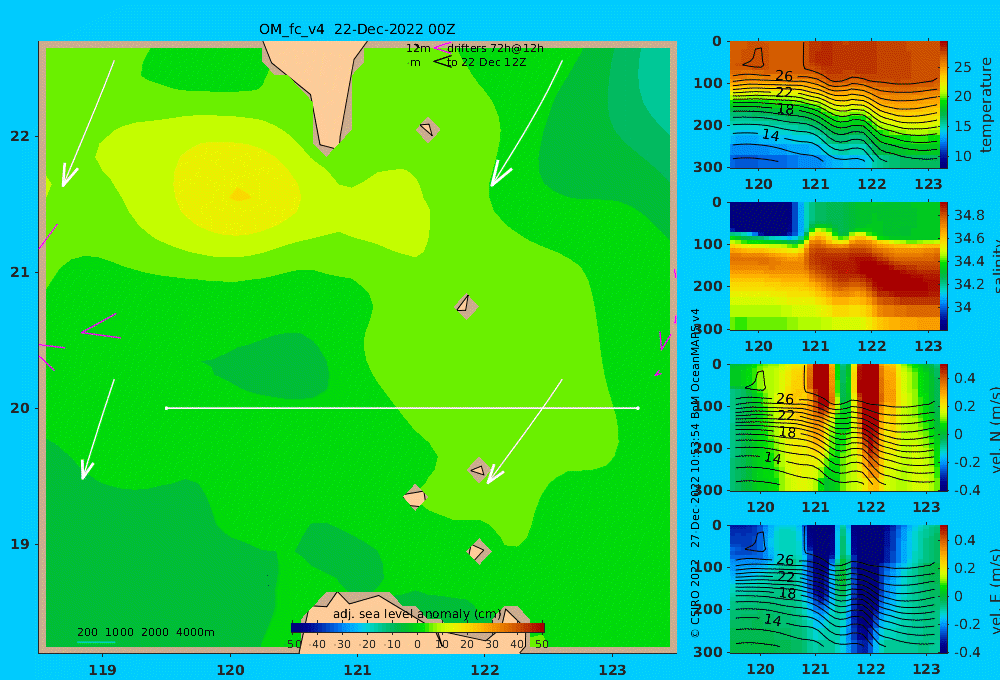
Task: Click tick 34.8 on salinity colorbar
Action: pos(969,215)
